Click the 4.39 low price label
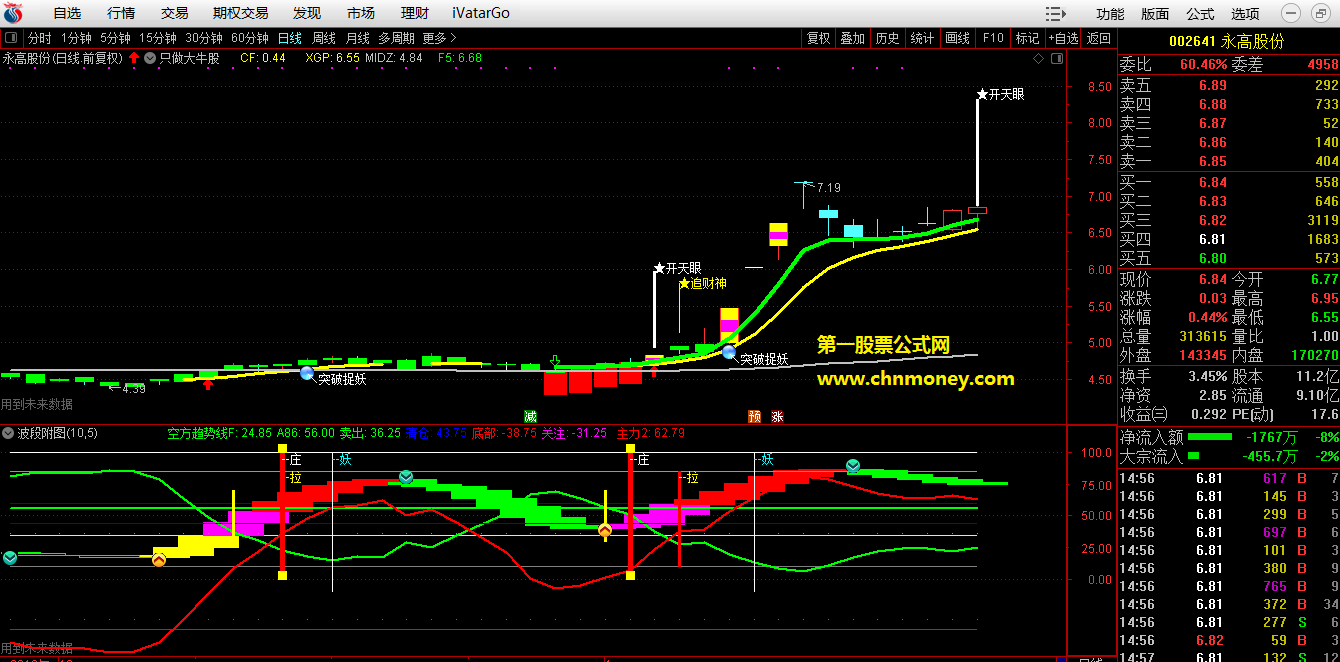Screen dimensions: 1340x662 pyautogui.click(x=134, y=389)
